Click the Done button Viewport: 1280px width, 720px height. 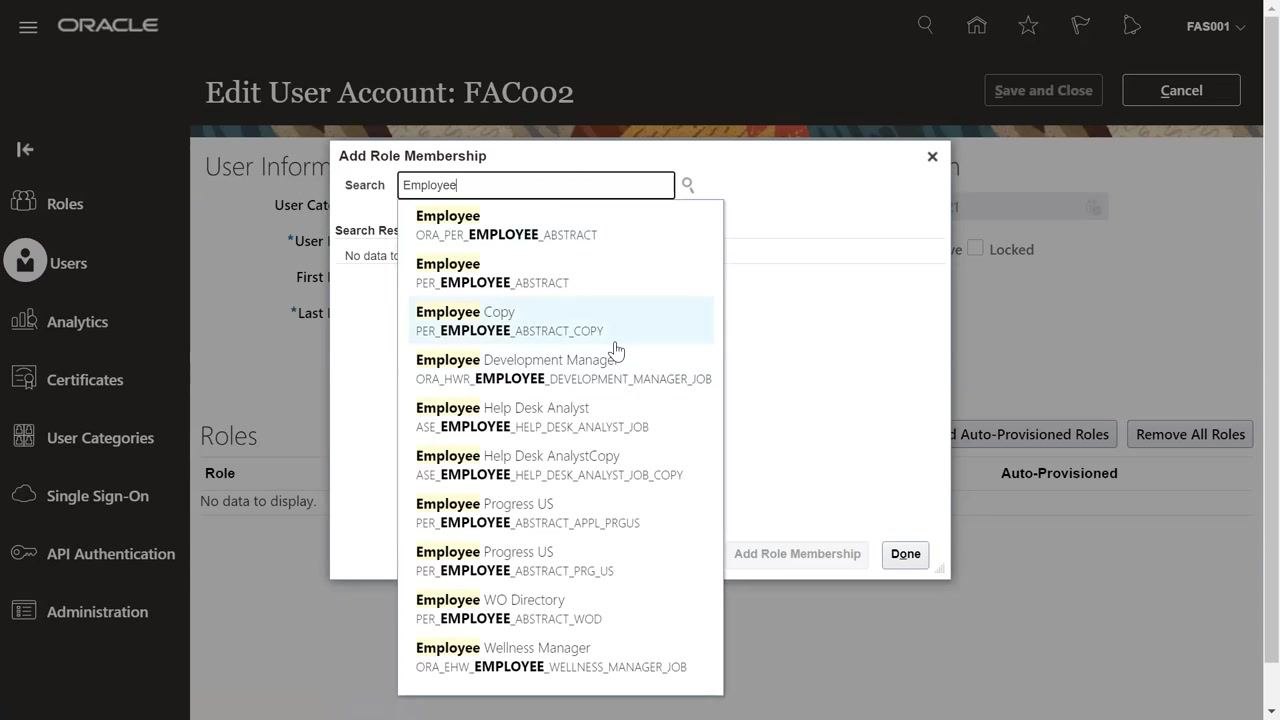point(905,555)
